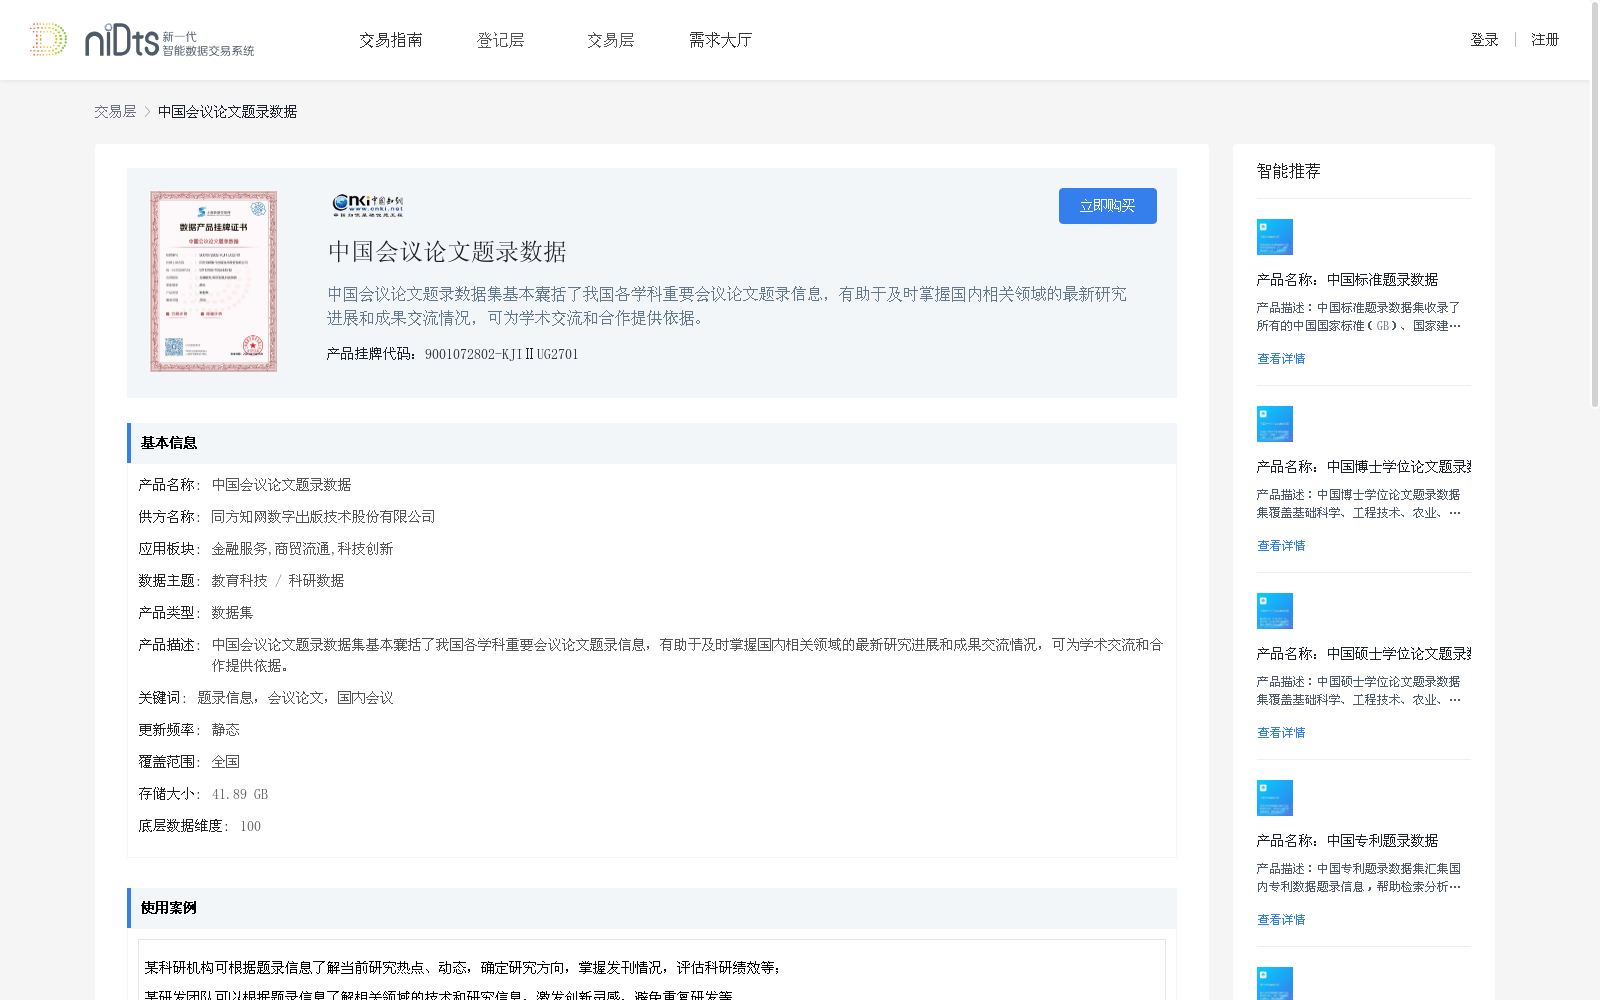Click supplier name 同方知网数字出版技术股份有限公司

[x=323, y=517]
